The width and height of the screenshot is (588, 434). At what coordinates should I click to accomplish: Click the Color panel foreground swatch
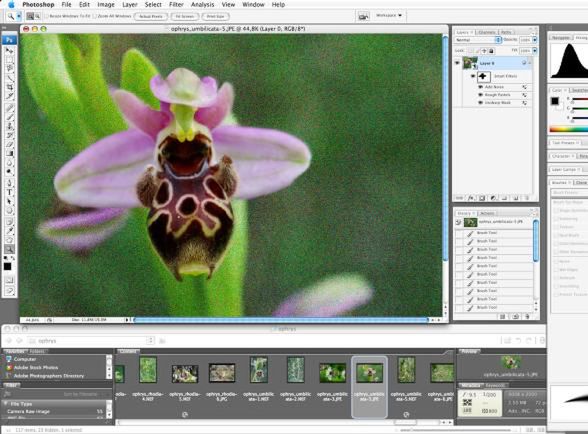[x=555, y=101]
